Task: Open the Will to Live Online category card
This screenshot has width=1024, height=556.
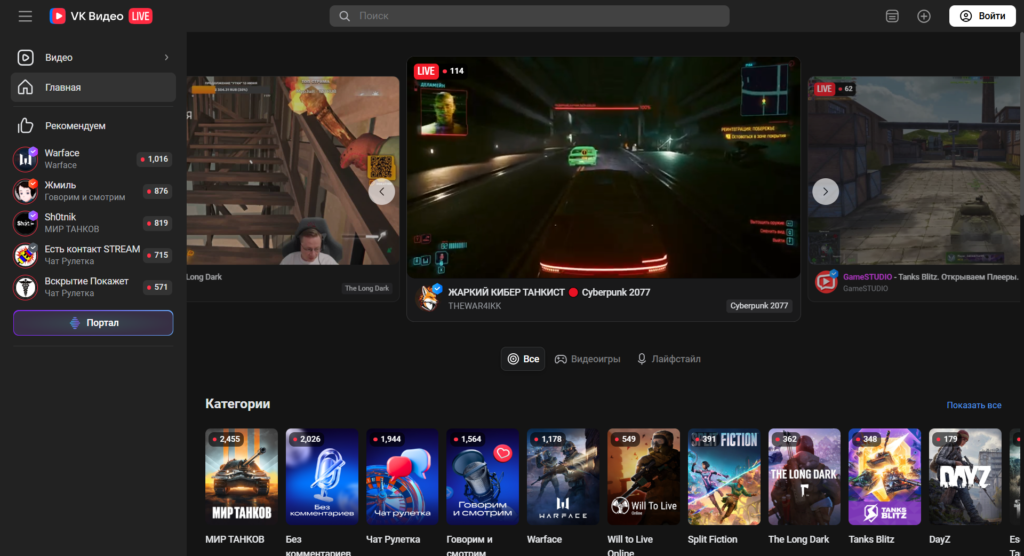Action: click(643, 477)
